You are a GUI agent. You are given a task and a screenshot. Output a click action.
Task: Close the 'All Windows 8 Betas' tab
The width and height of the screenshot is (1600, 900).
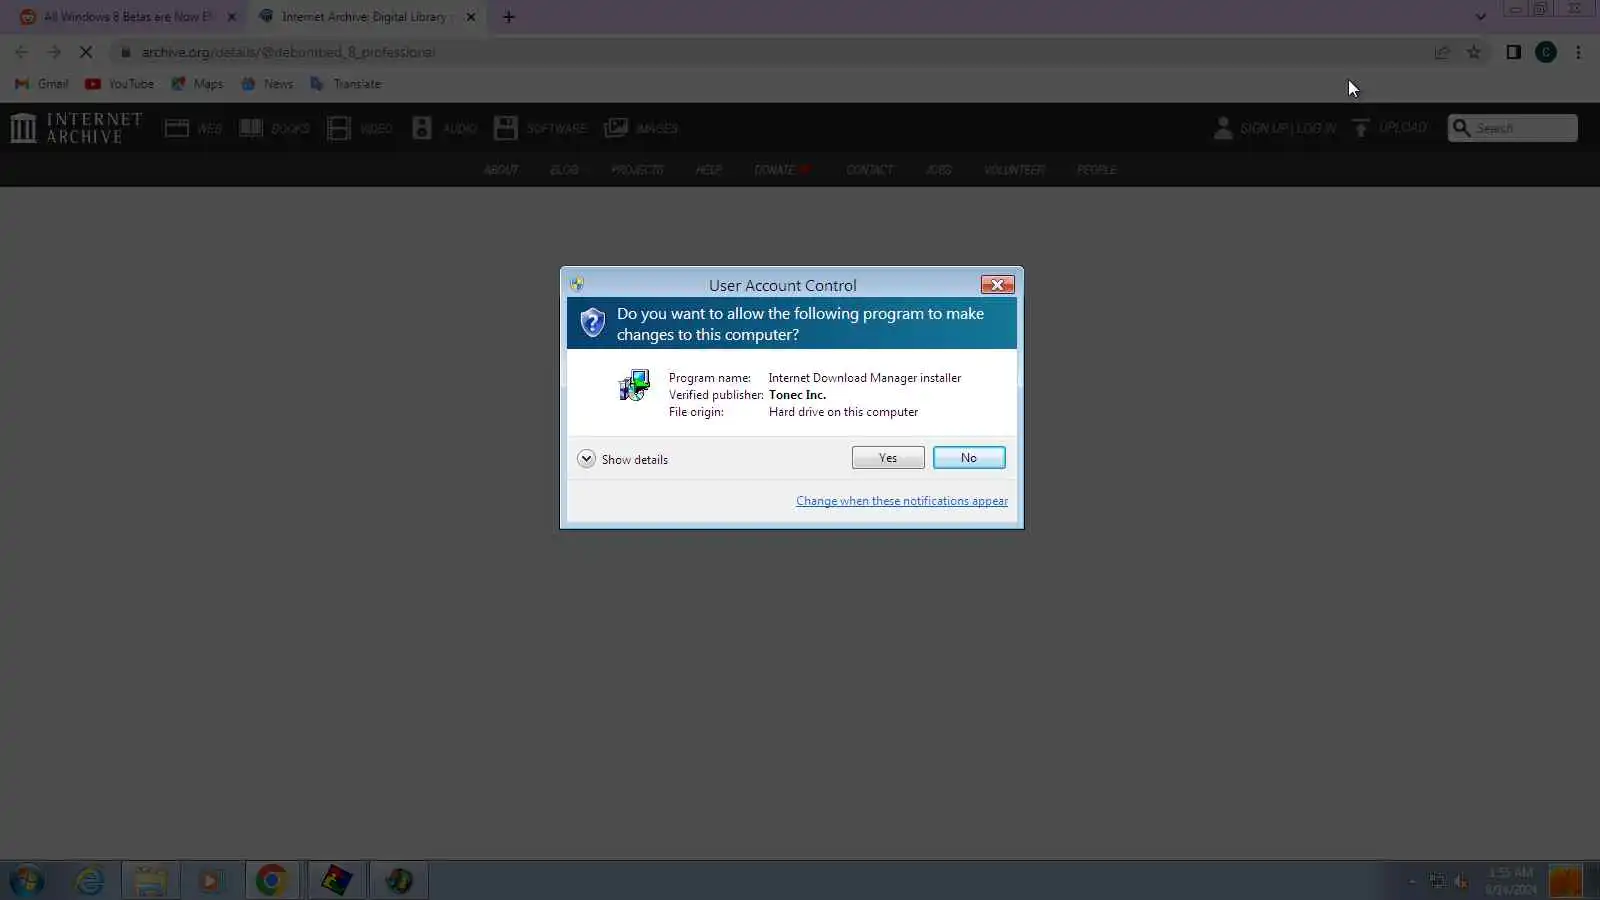pyautogui.click(x=232, y=17)
